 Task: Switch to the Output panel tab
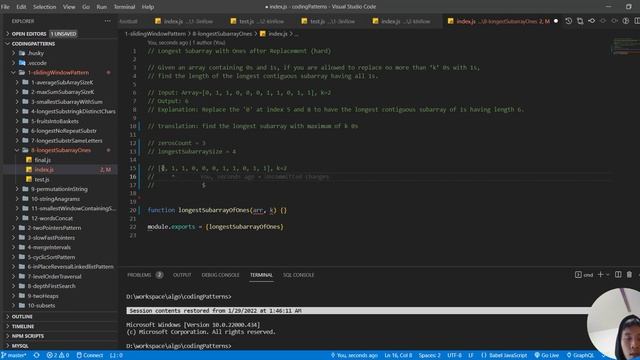[x=182, y=275]
